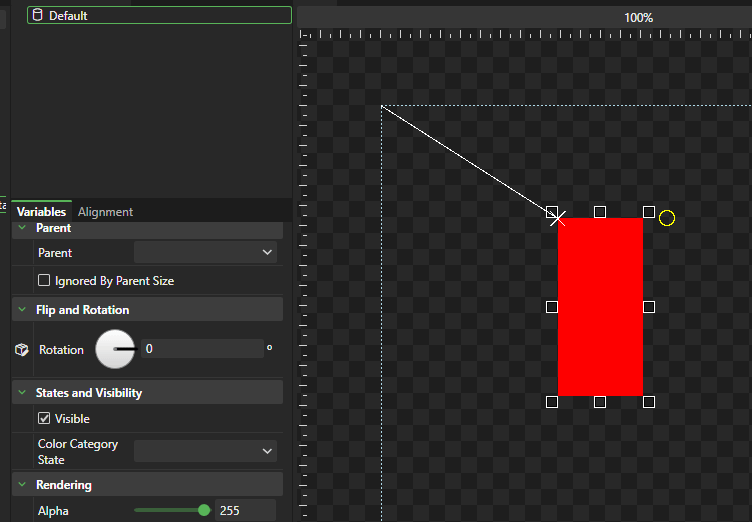752x522 pixels.
Task: Enable the Ignored By Parent Size checkbox
Action: coord(44,281)
